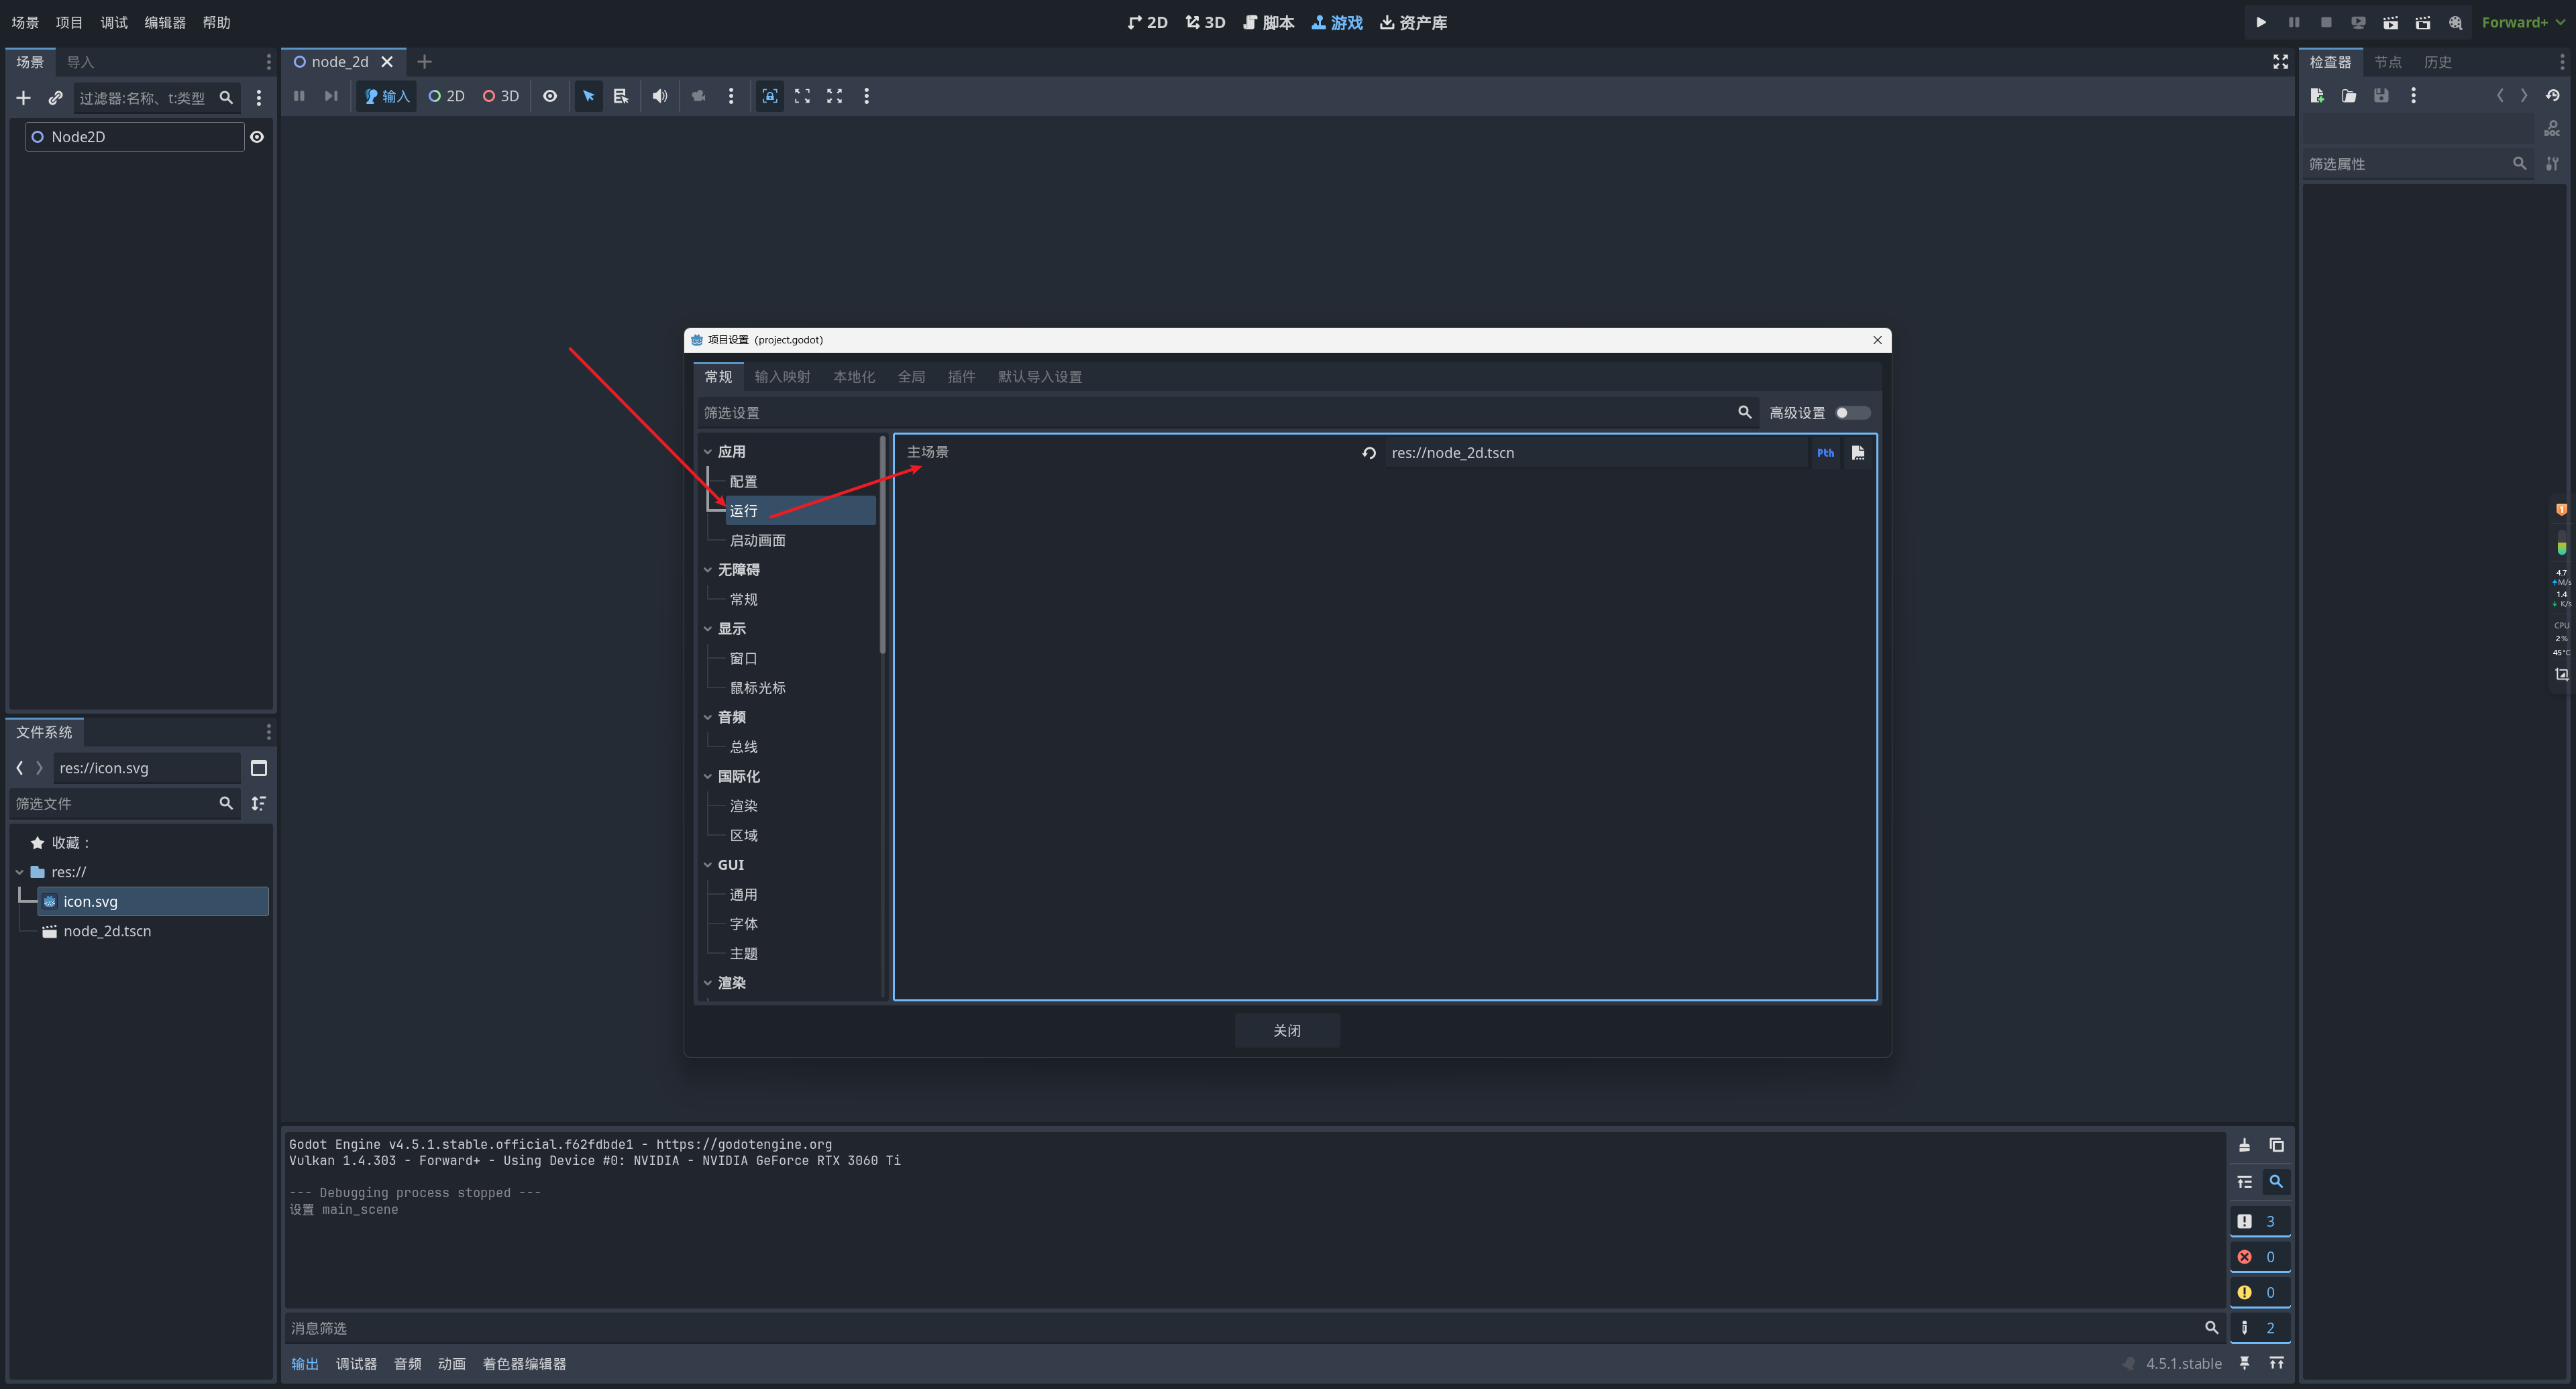Click the add child node plus icon

pos(24,98)
